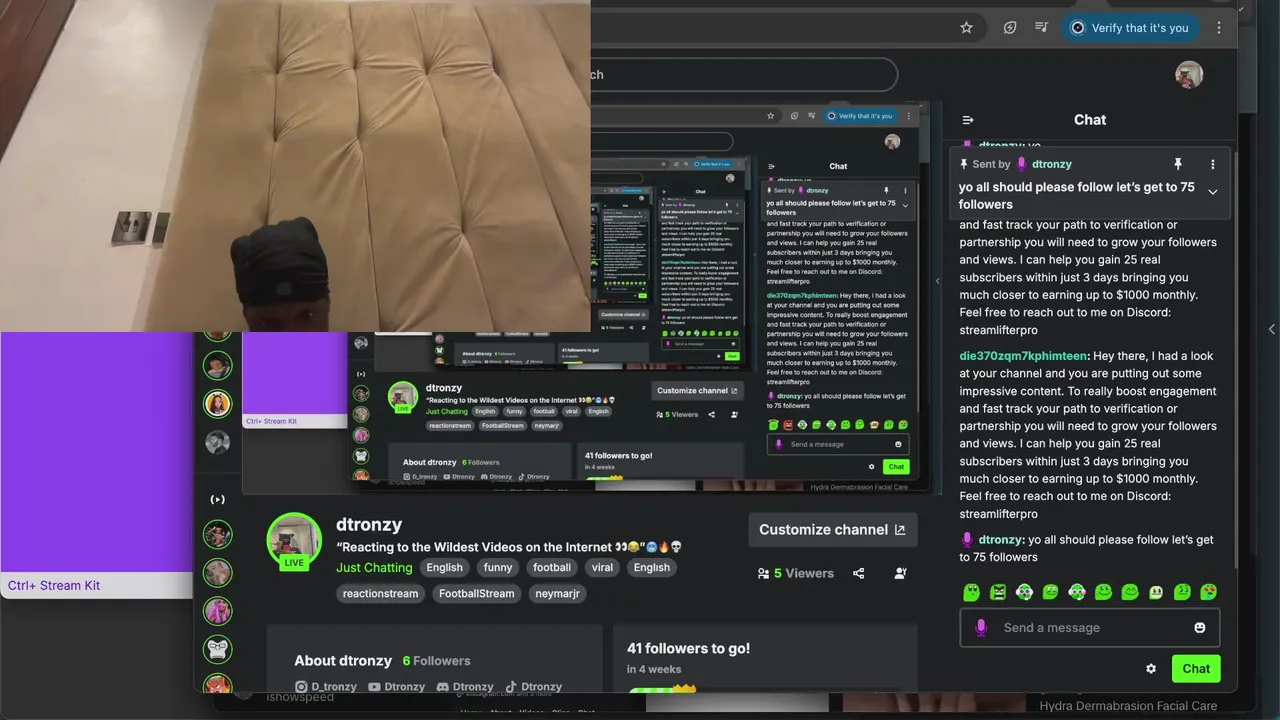This screenshot has height=720, width=1280.
Task: Select the neymarjr tag
Action: pyautogui.click(x=557, y=594)
